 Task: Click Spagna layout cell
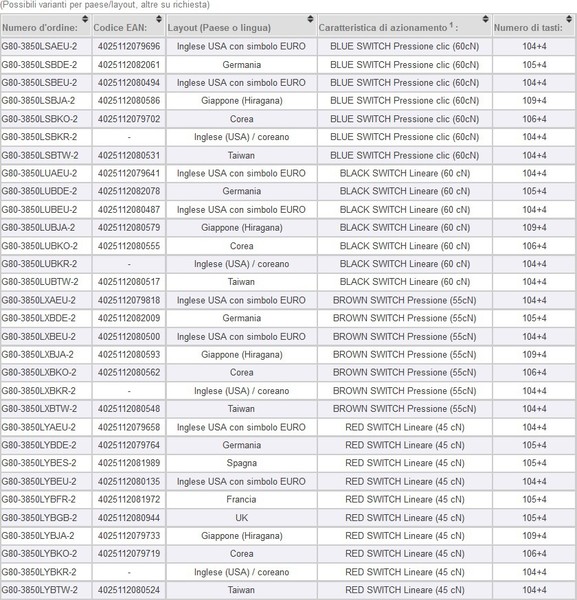(241, 463)
